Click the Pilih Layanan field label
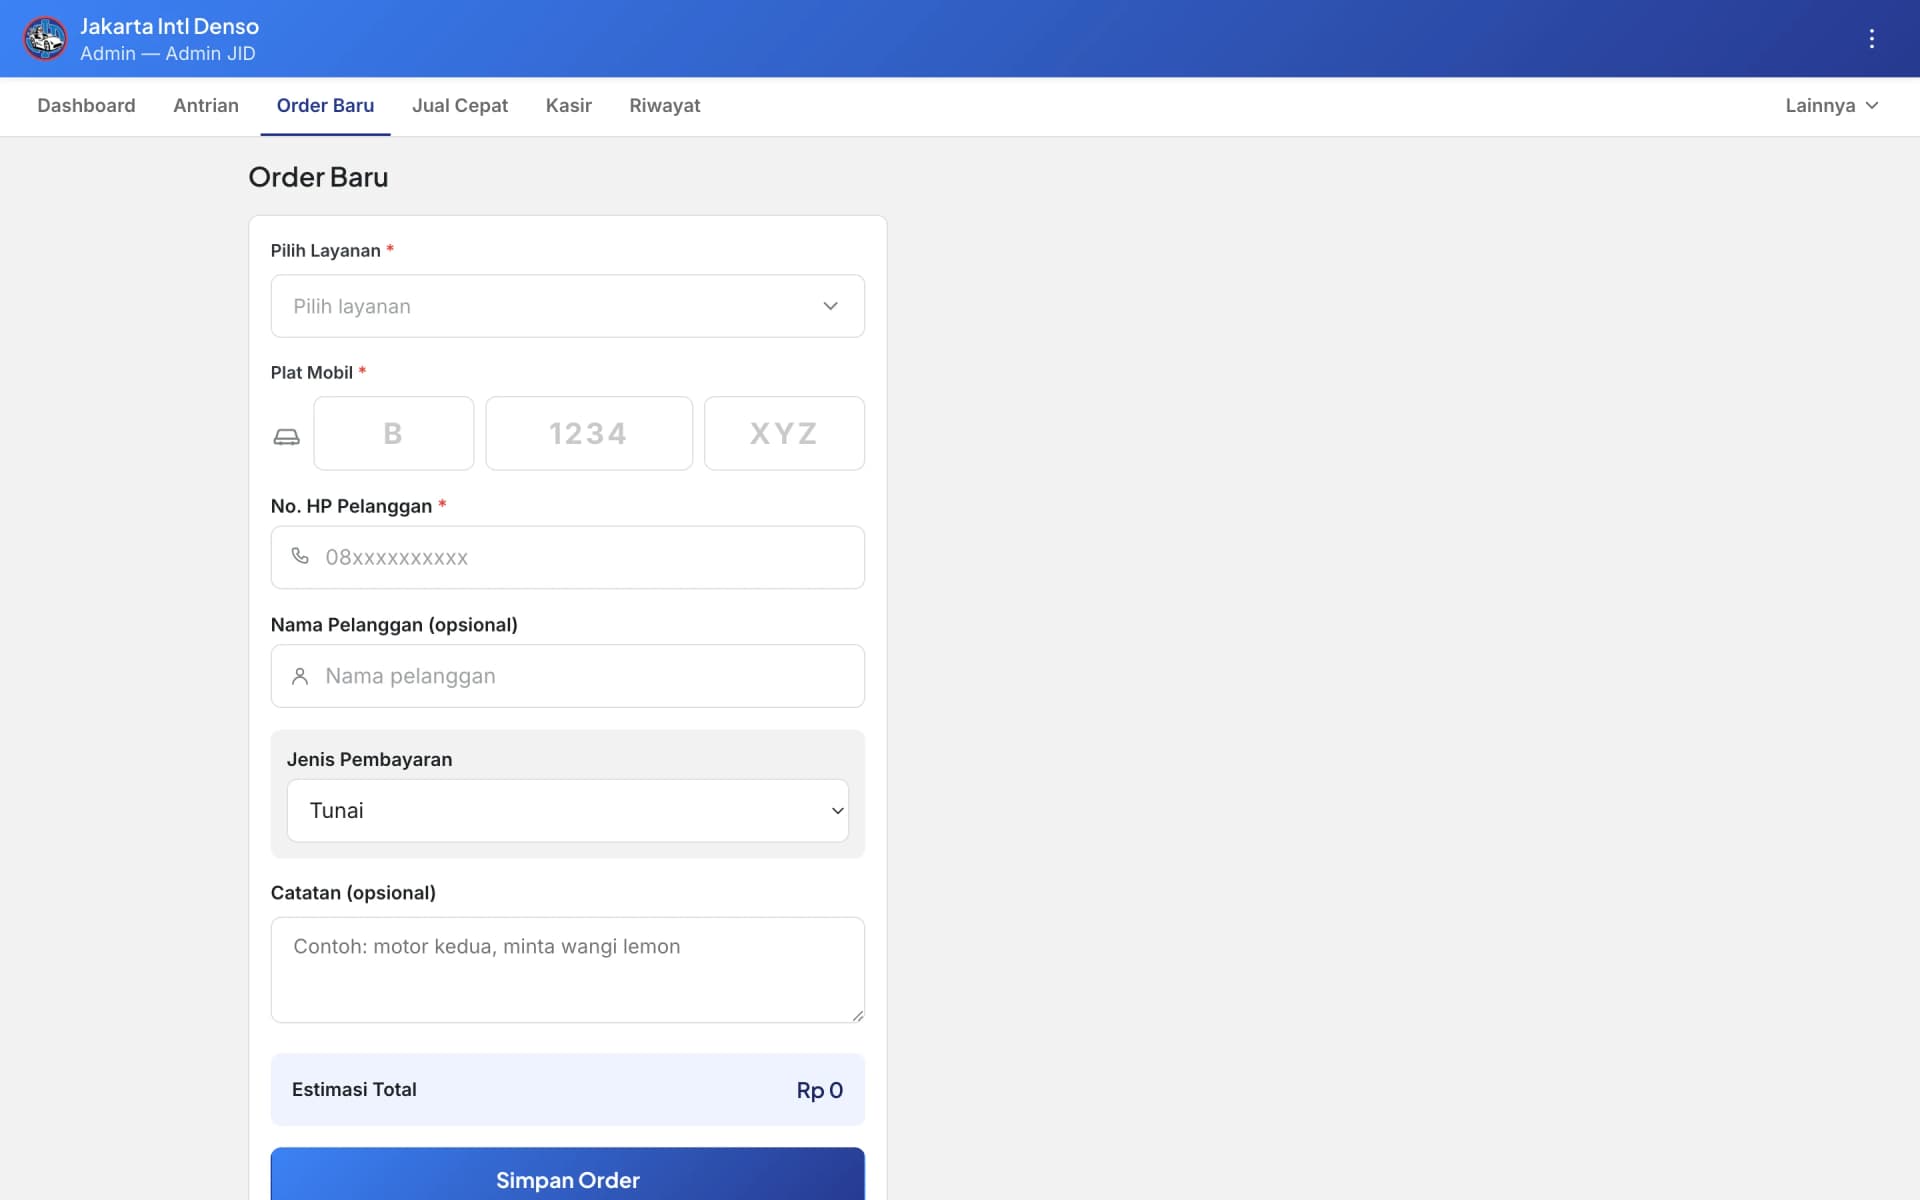 325,251
